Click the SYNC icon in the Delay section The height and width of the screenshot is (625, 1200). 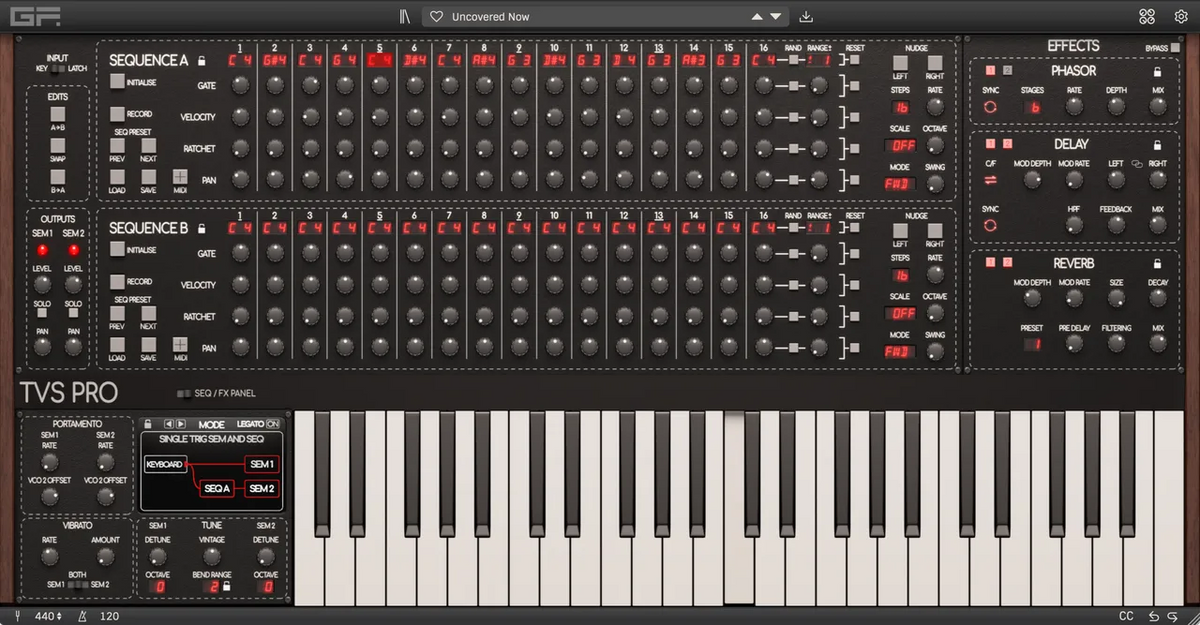(x=990, y=226)
